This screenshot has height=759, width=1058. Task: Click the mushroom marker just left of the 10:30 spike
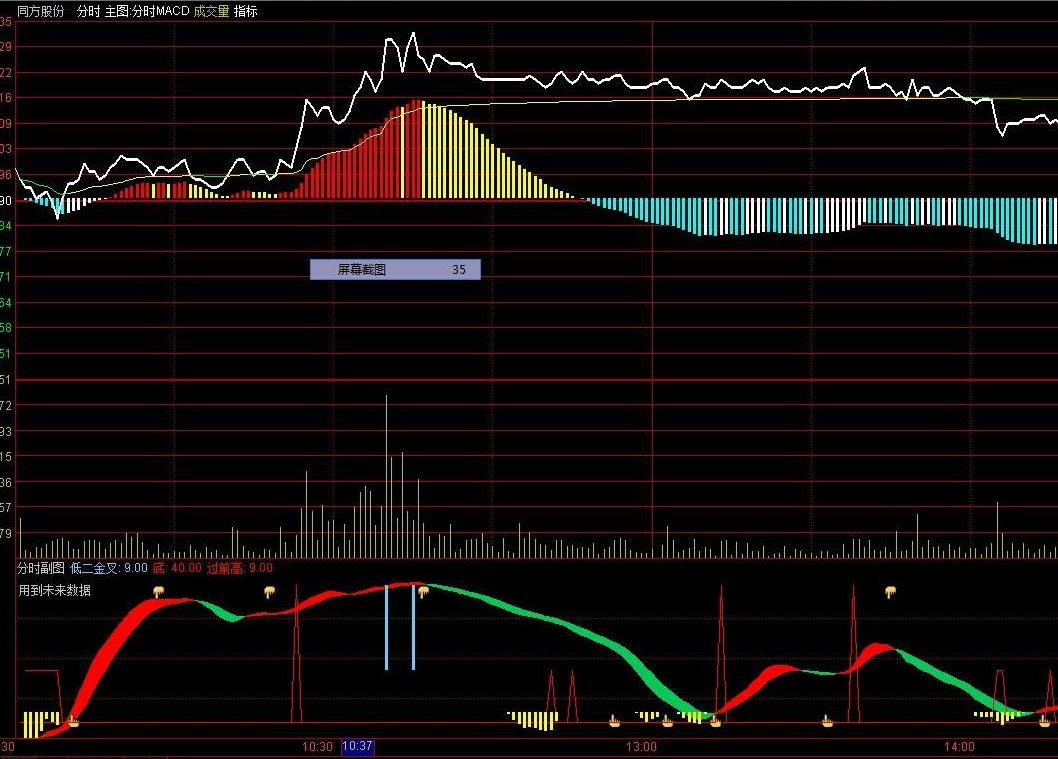269,592
